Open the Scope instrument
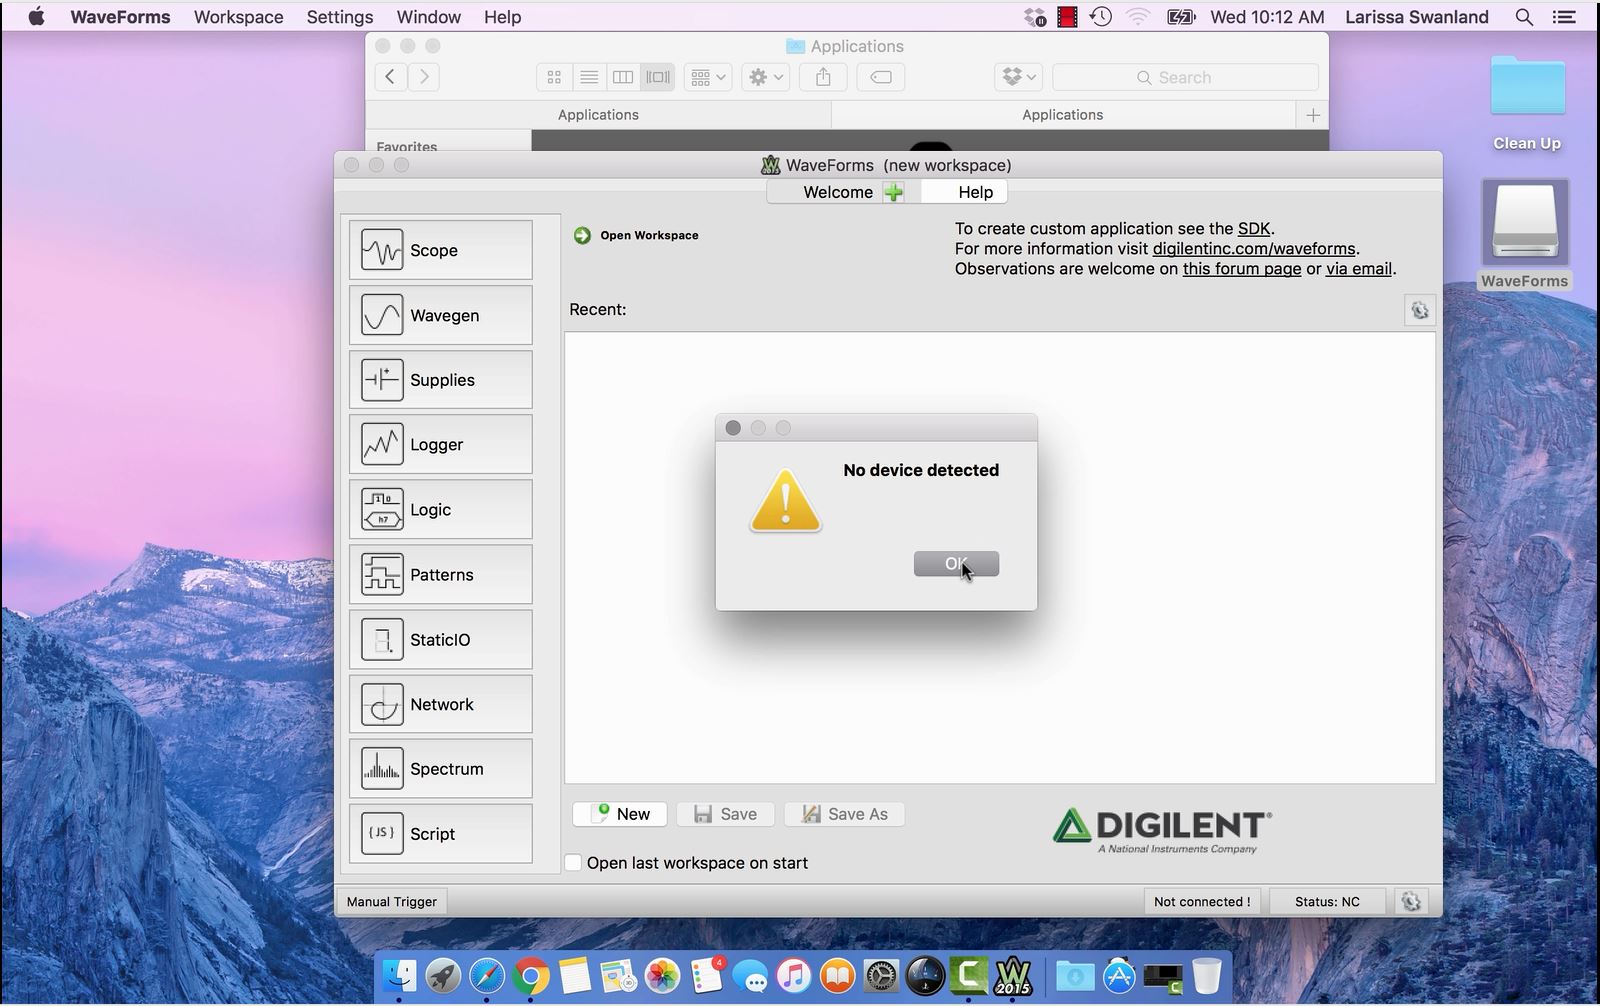Image resolution: width=1600 pixels, height=1006 pixels. click(x=440, y=250)
